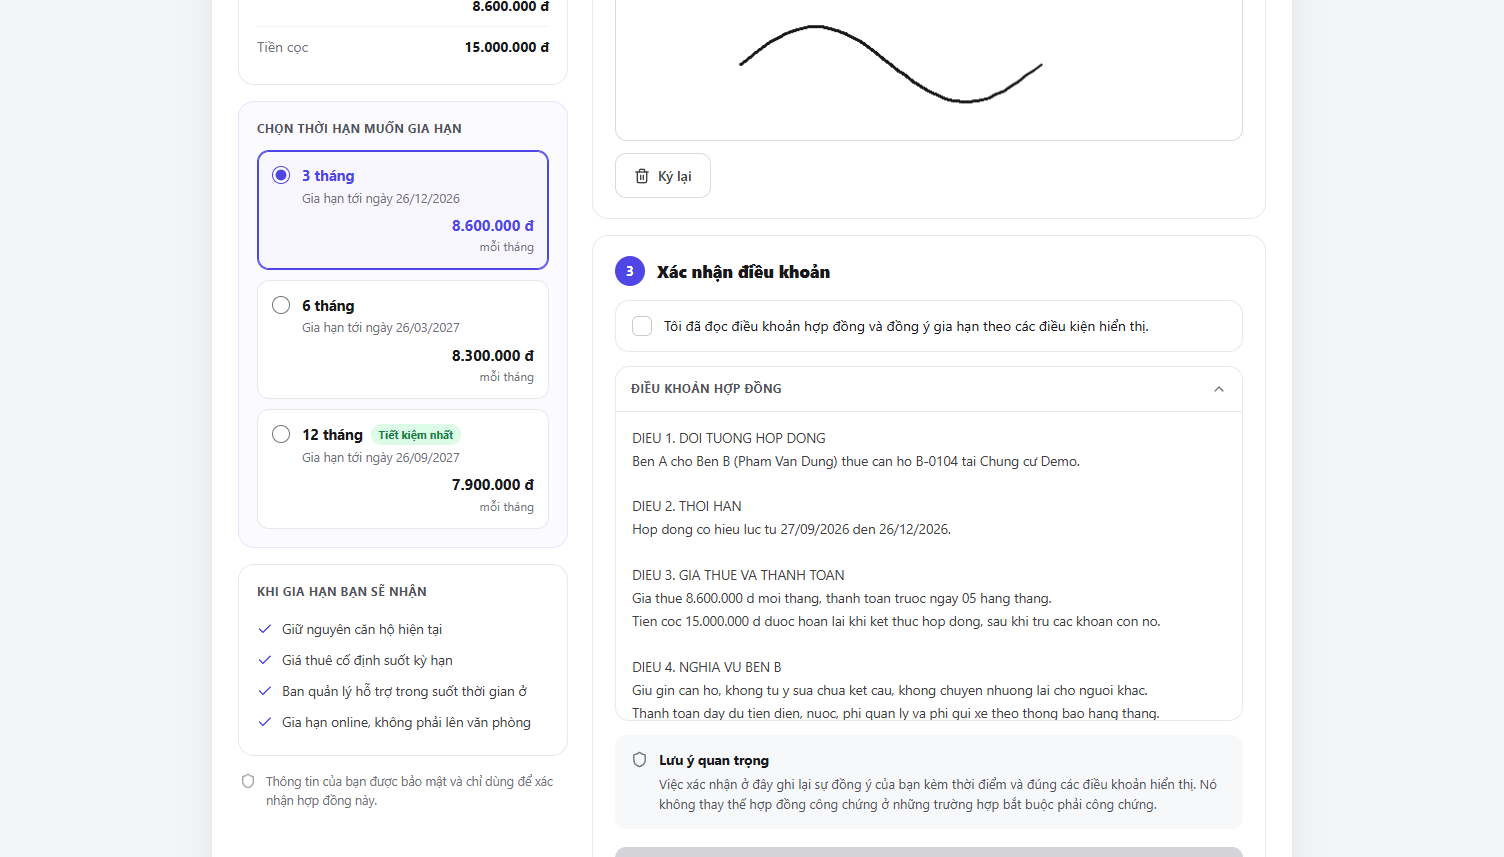Click the CHỌN THỜI HẠN MUỐN GIA HẠN heading

(359, 129)
